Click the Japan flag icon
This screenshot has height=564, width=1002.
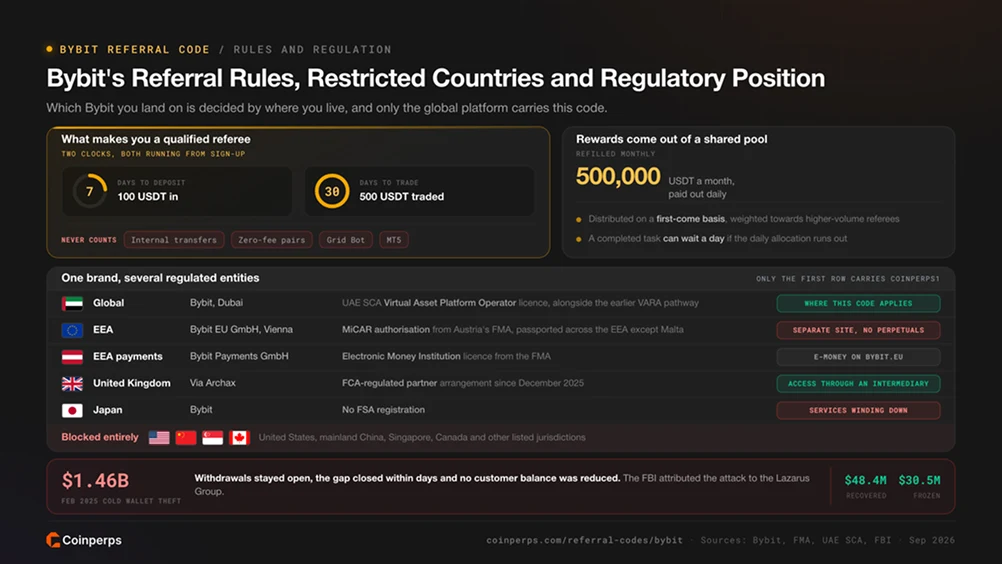pos(72,411)
